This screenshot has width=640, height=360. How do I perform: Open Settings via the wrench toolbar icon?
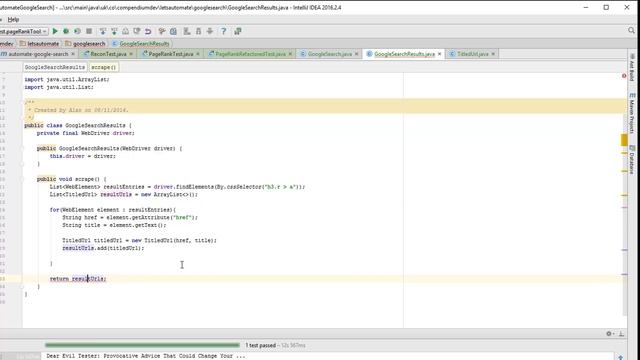(162, 31)
